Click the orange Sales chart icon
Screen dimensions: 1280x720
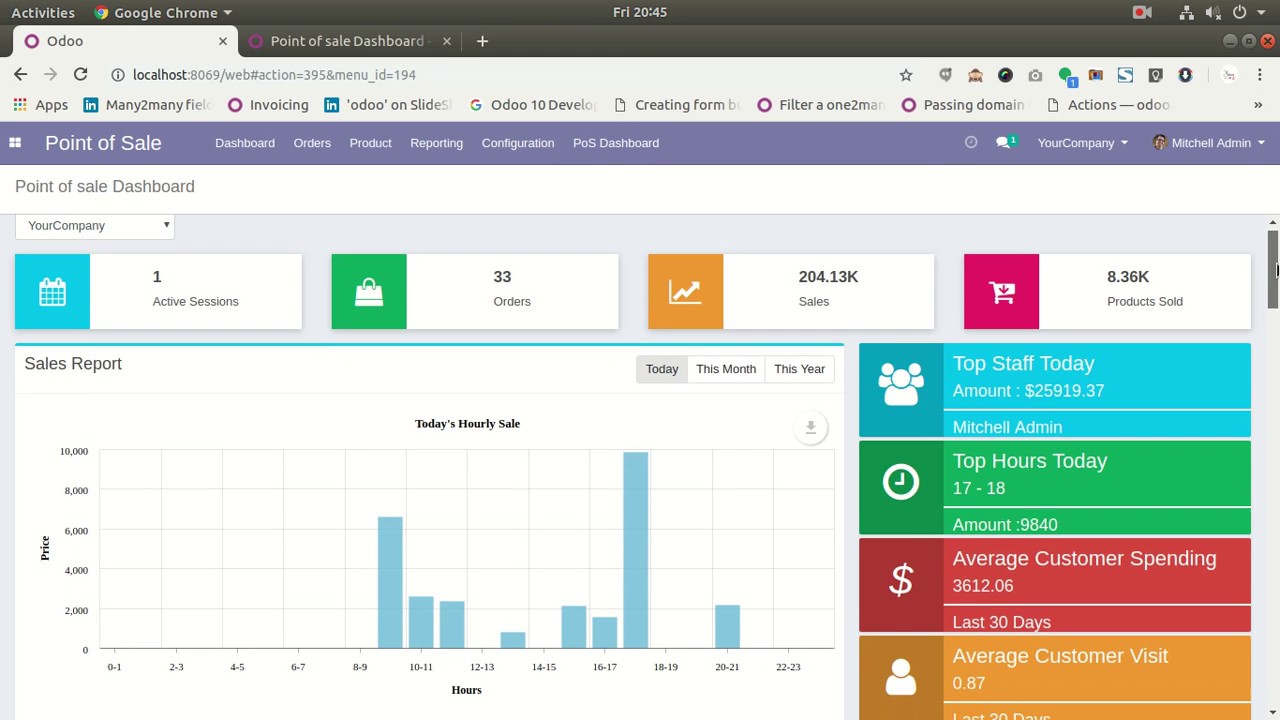pyautogui.click(x=685, y=291)
